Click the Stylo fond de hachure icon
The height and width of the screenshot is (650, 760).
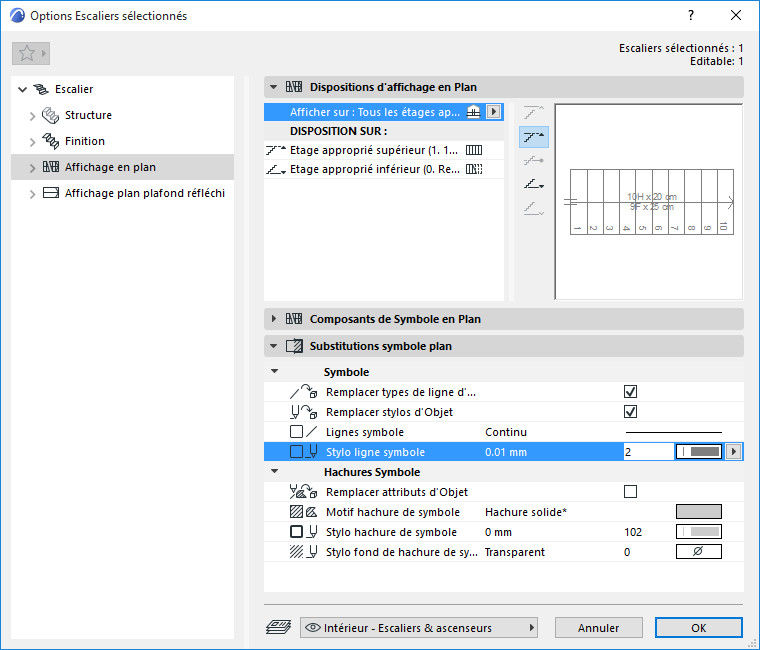tap(303, 552)
